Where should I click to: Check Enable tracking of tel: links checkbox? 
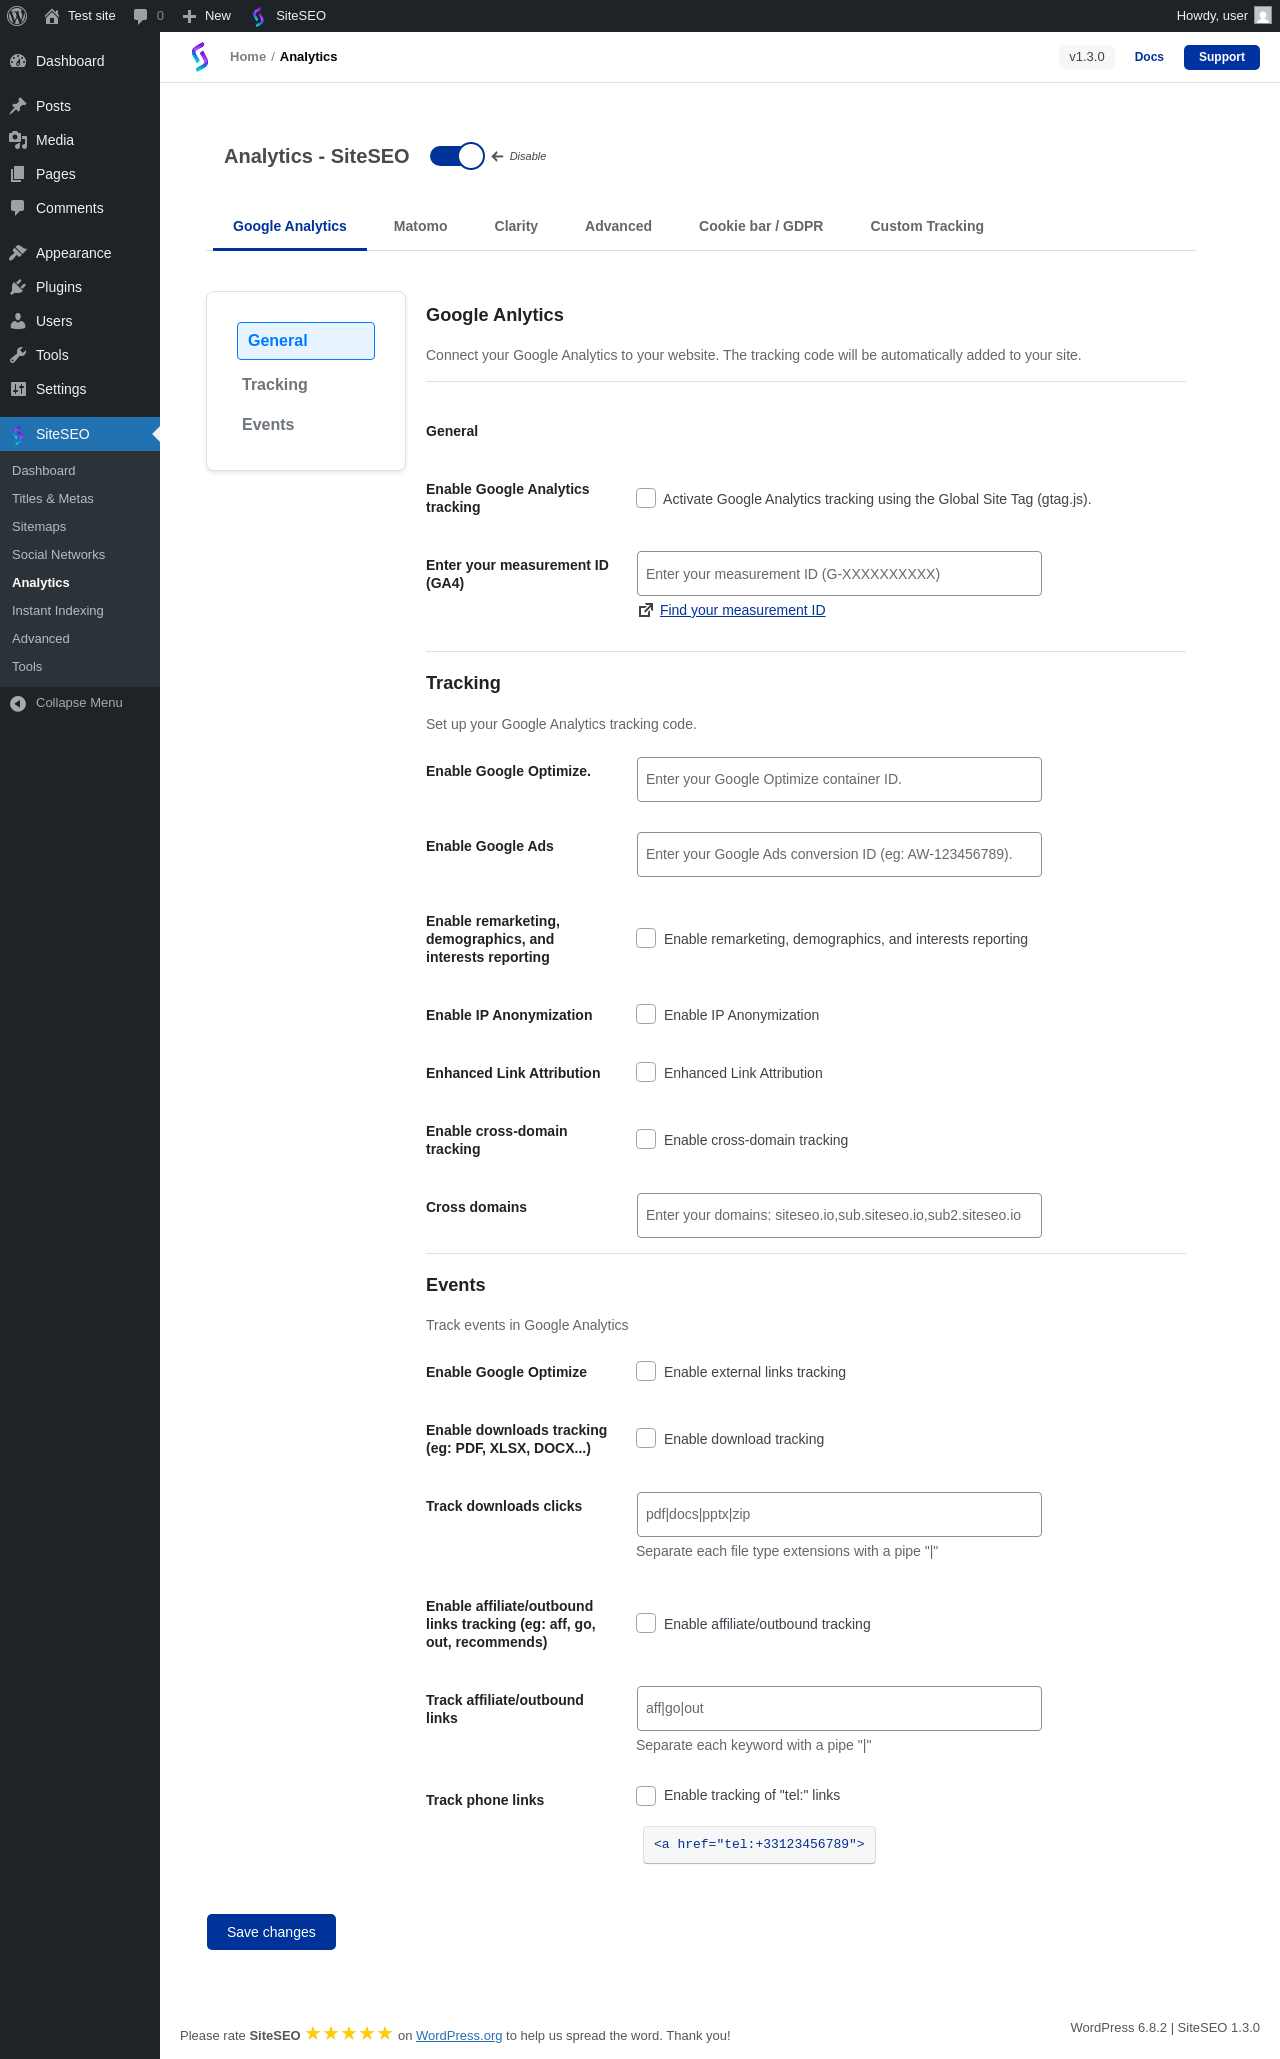(x=646, y=1796)
